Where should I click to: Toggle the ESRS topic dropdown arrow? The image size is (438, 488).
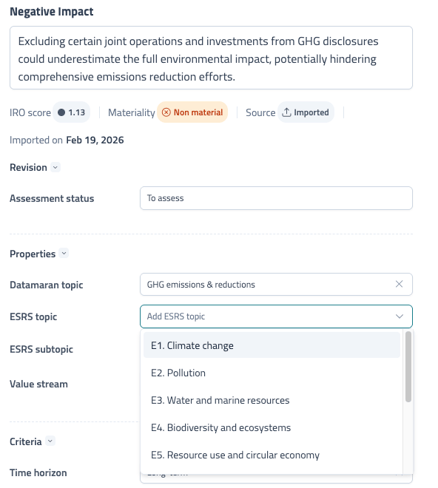click(x=399, y=316)
